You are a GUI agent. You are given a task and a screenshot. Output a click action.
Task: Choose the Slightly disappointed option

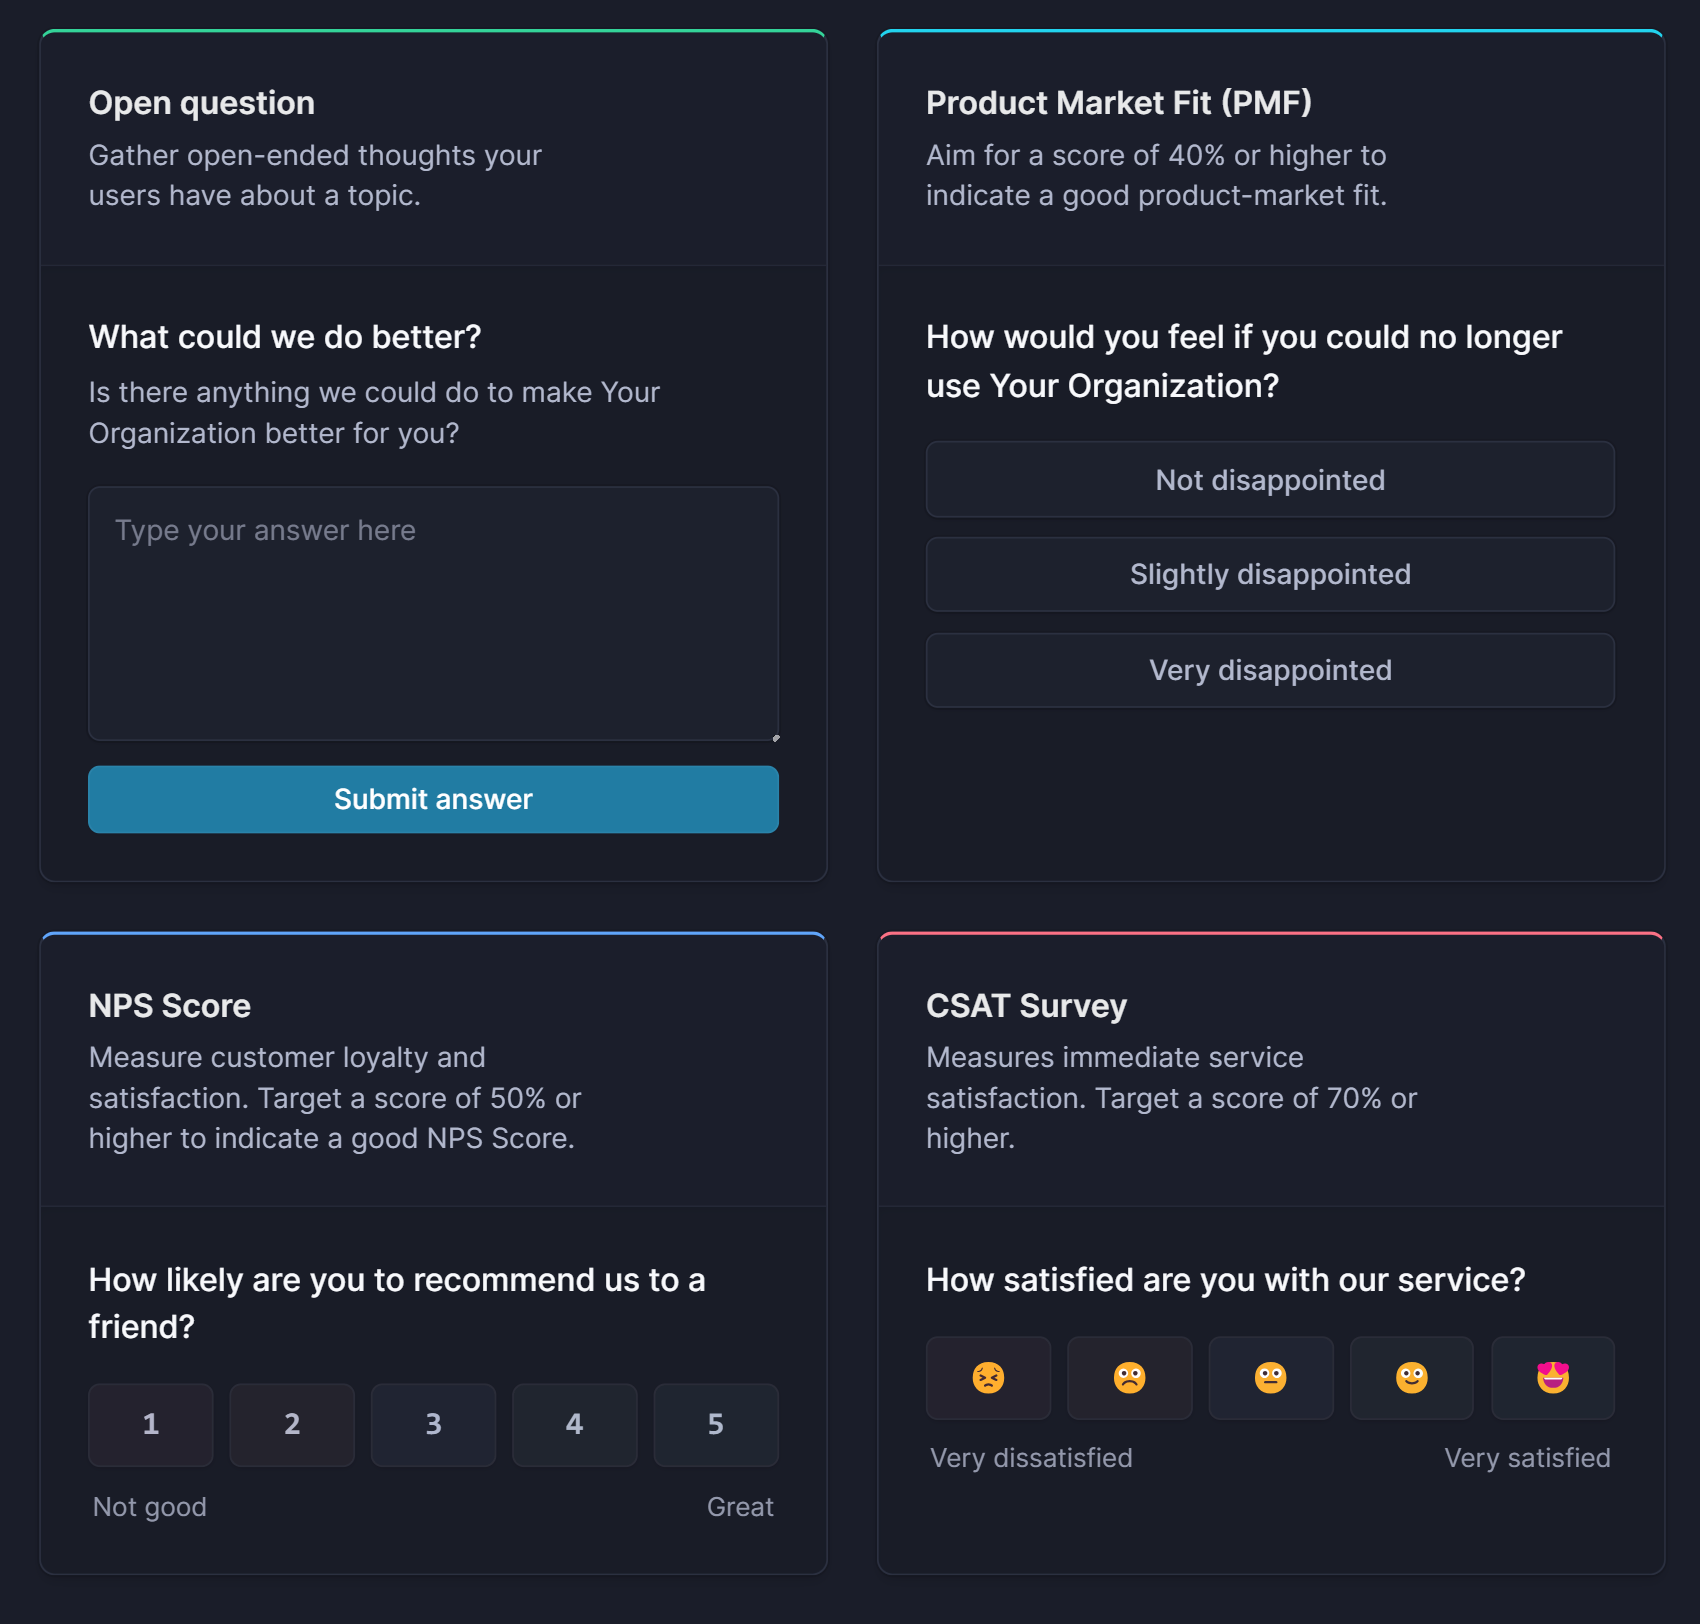[x=1270, y=574]
